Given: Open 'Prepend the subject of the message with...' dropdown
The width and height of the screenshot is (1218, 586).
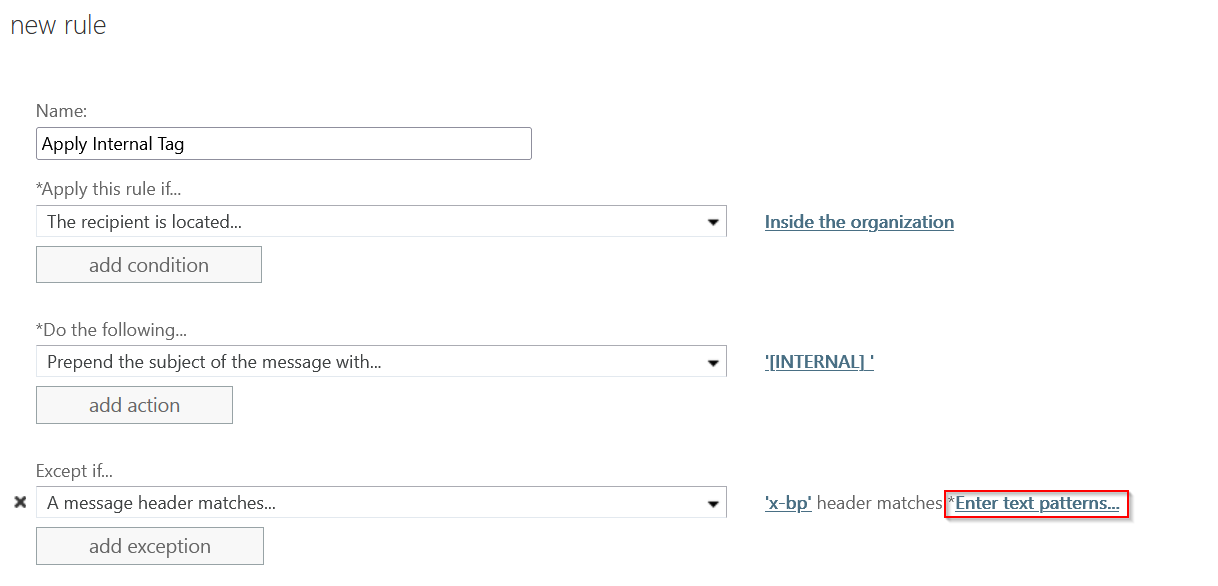Looking at the screenshot, I should tap(370, 362).
